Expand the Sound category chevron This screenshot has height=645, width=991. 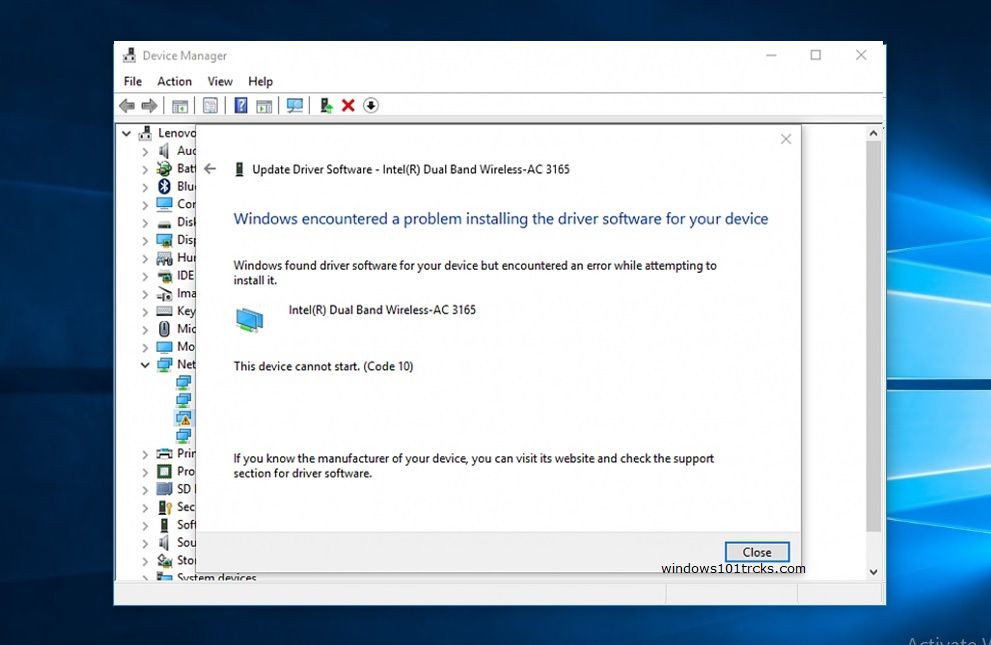point(145,543)
